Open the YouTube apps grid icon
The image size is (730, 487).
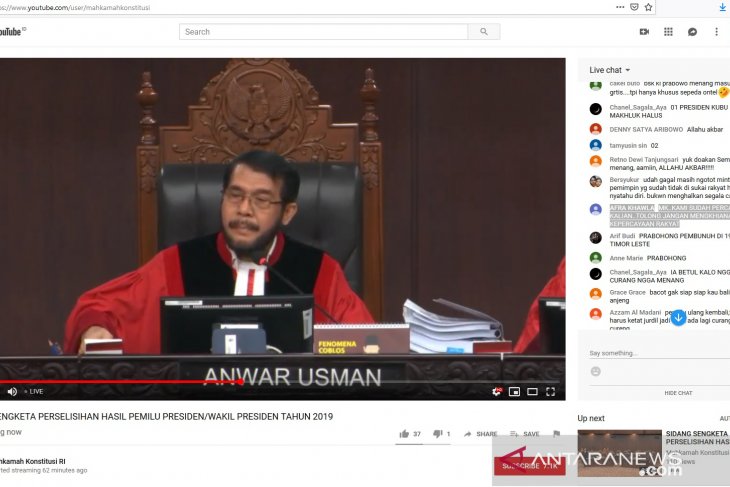(x=668, y=32)
